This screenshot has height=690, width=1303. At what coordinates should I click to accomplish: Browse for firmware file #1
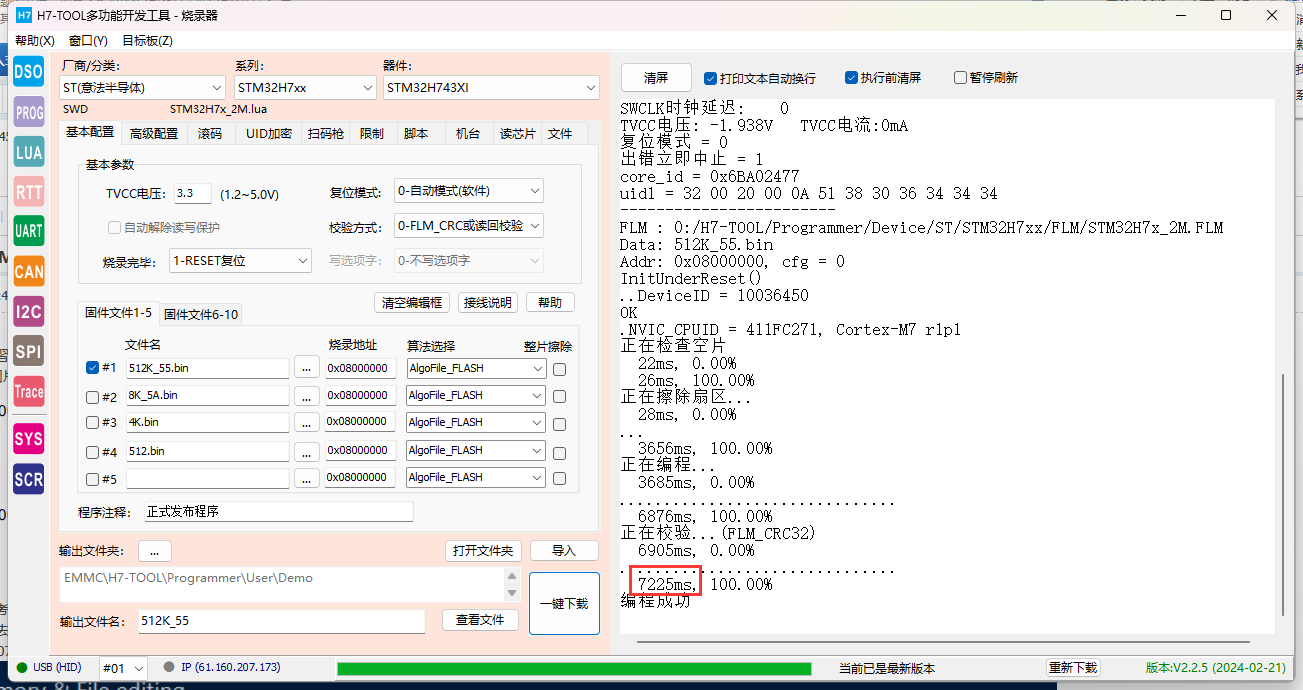pos(307,368)
